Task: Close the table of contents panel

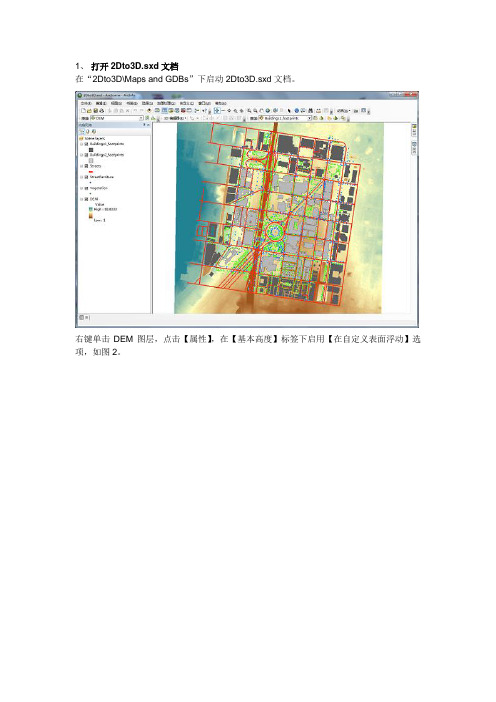Action: click(x=148, y=124)
